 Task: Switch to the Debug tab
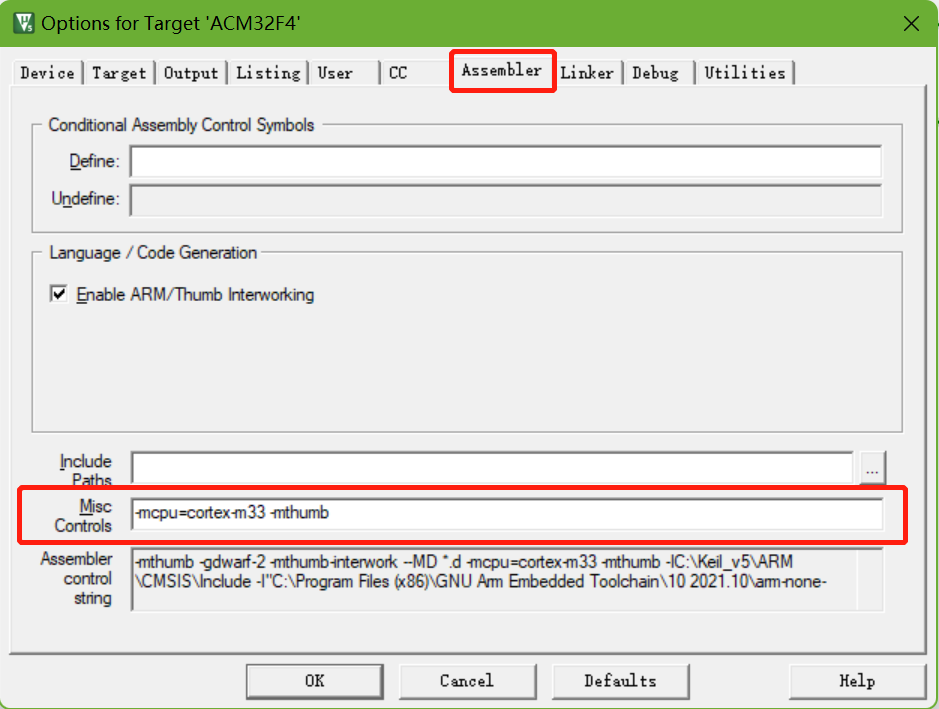(655, 73)
